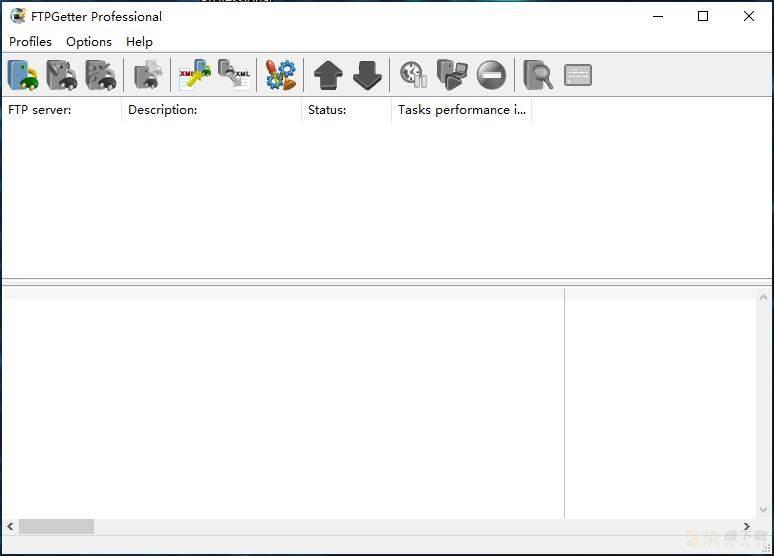This screenshot has height=556, width=774.
Task: Export profiles to XML icon
Action: [234, 75]
